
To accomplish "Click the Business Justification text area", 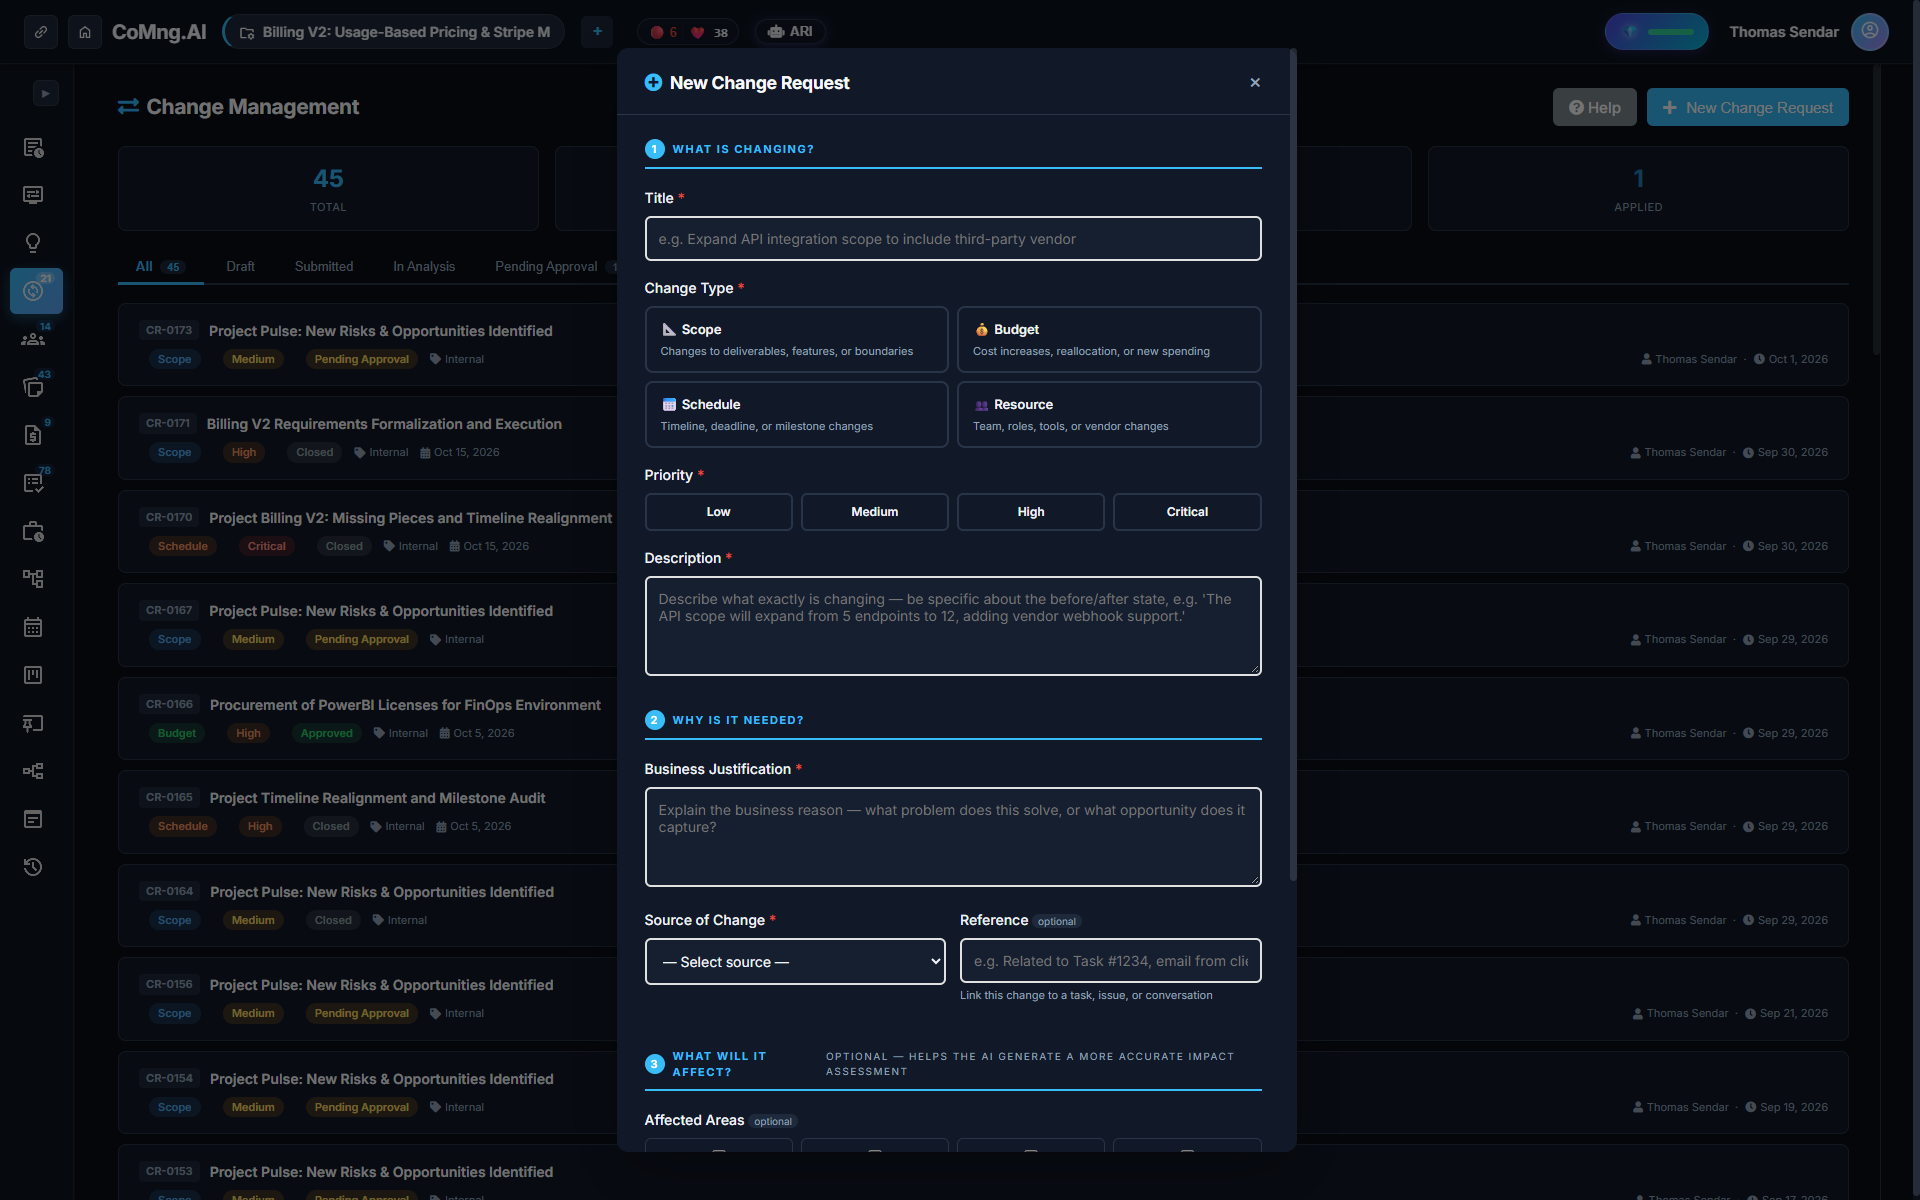I will coord(953,837).
